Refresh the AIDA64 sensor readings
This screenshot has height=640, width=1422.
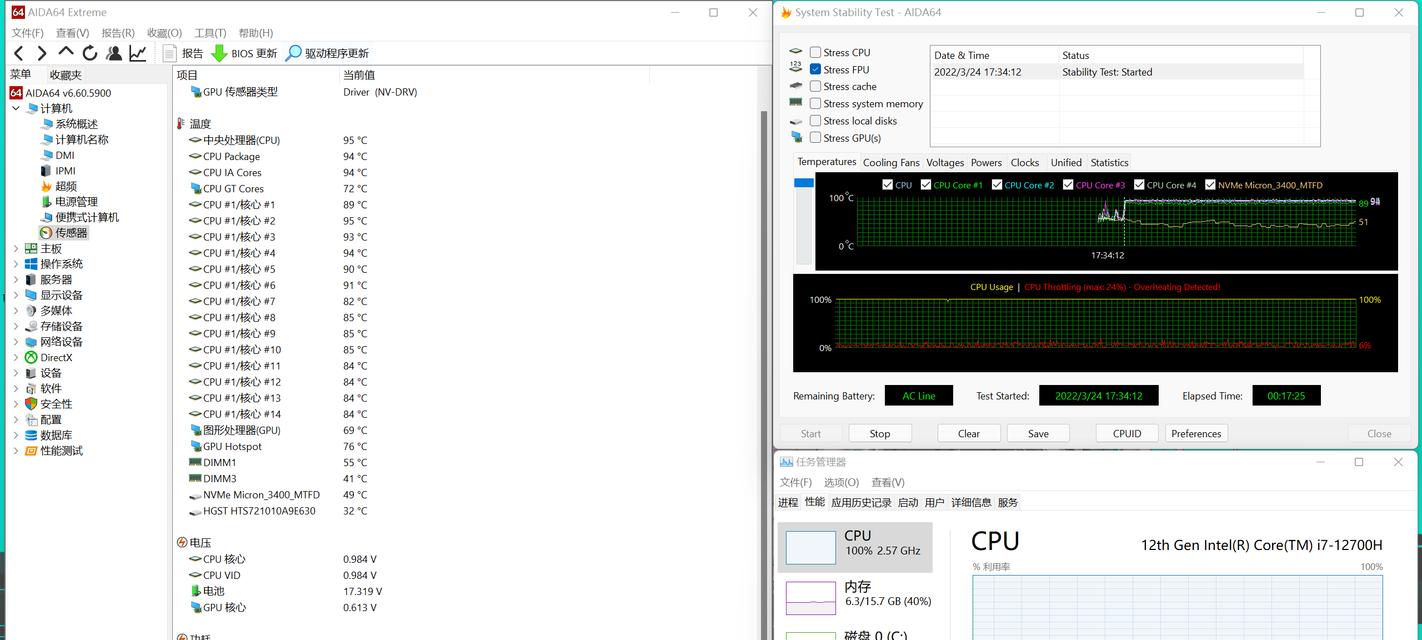[90, 53]
